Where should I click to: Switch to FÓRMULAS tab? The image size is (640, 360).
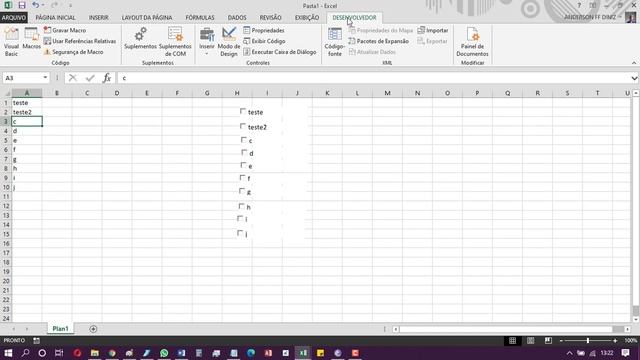pos(200,18)
